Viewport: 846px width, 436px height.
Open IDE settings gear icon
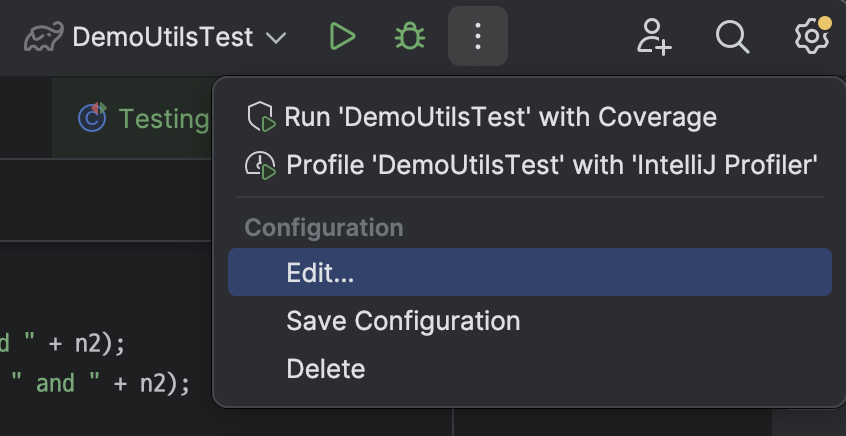[811, 38]
